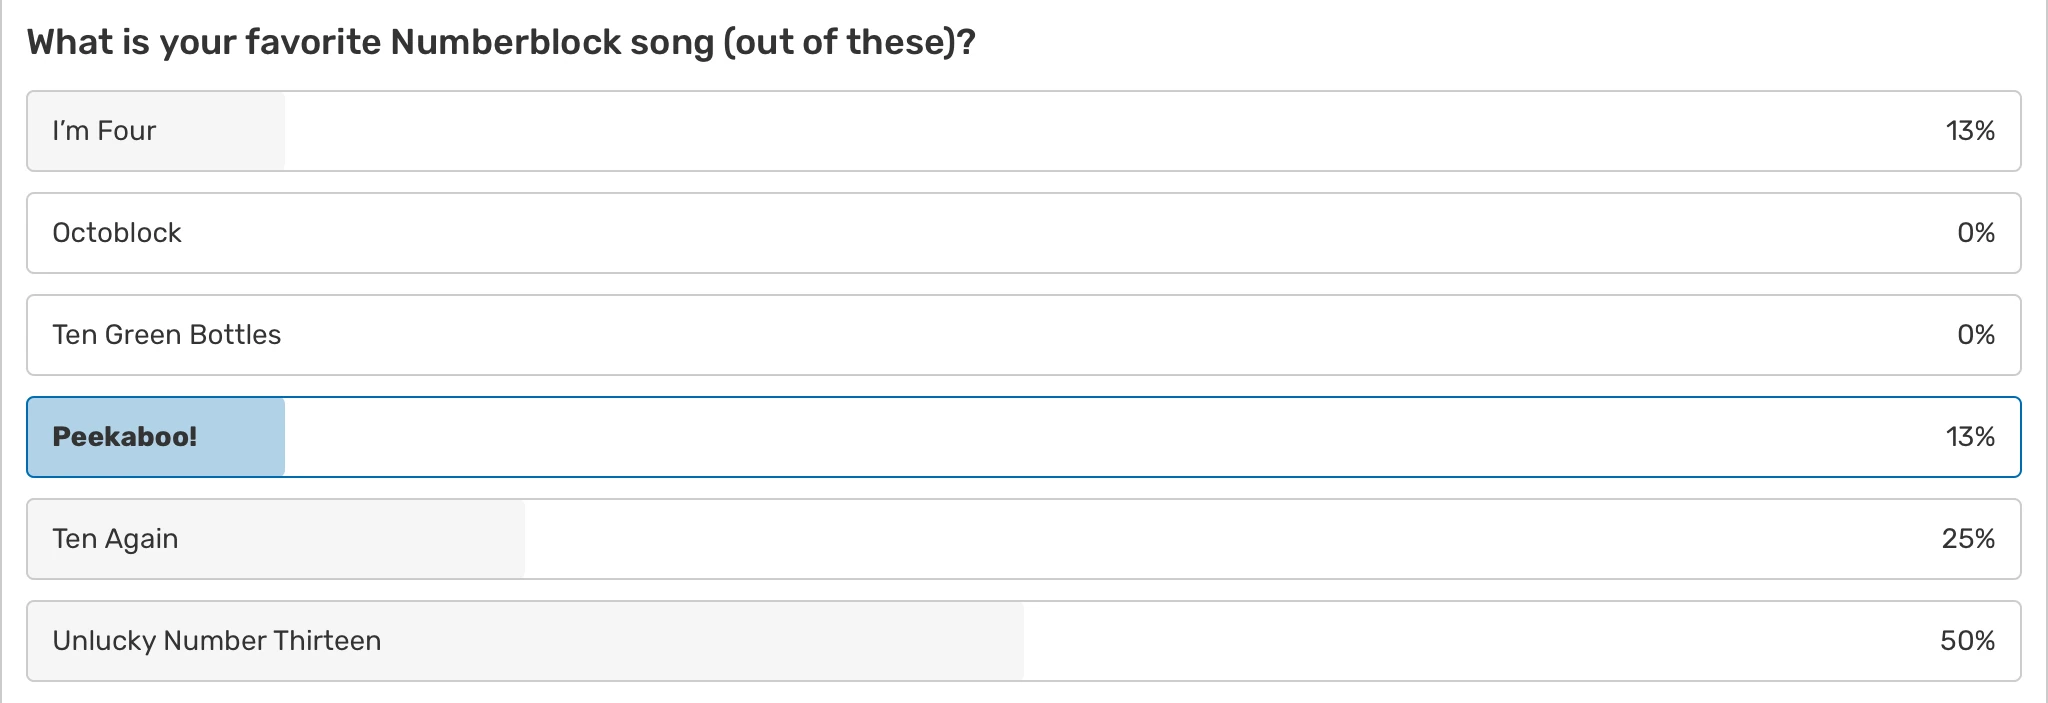Select the Unlucky Number Thirteen option
2048x703 pixels.
(217, 641)
